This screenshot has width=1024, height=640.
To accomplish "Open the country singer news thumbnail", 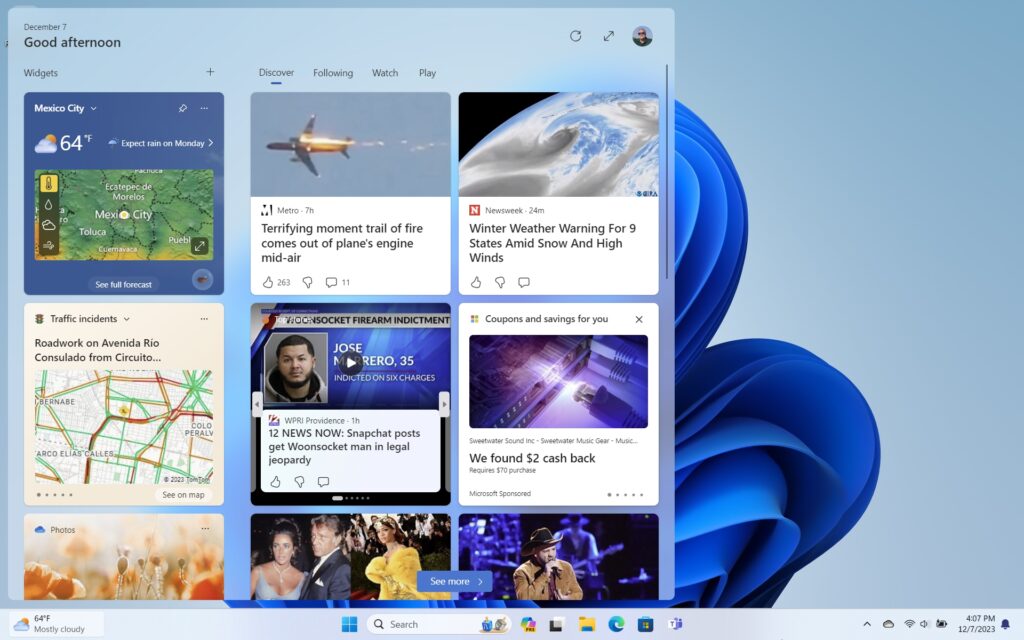I will [558, 556].
